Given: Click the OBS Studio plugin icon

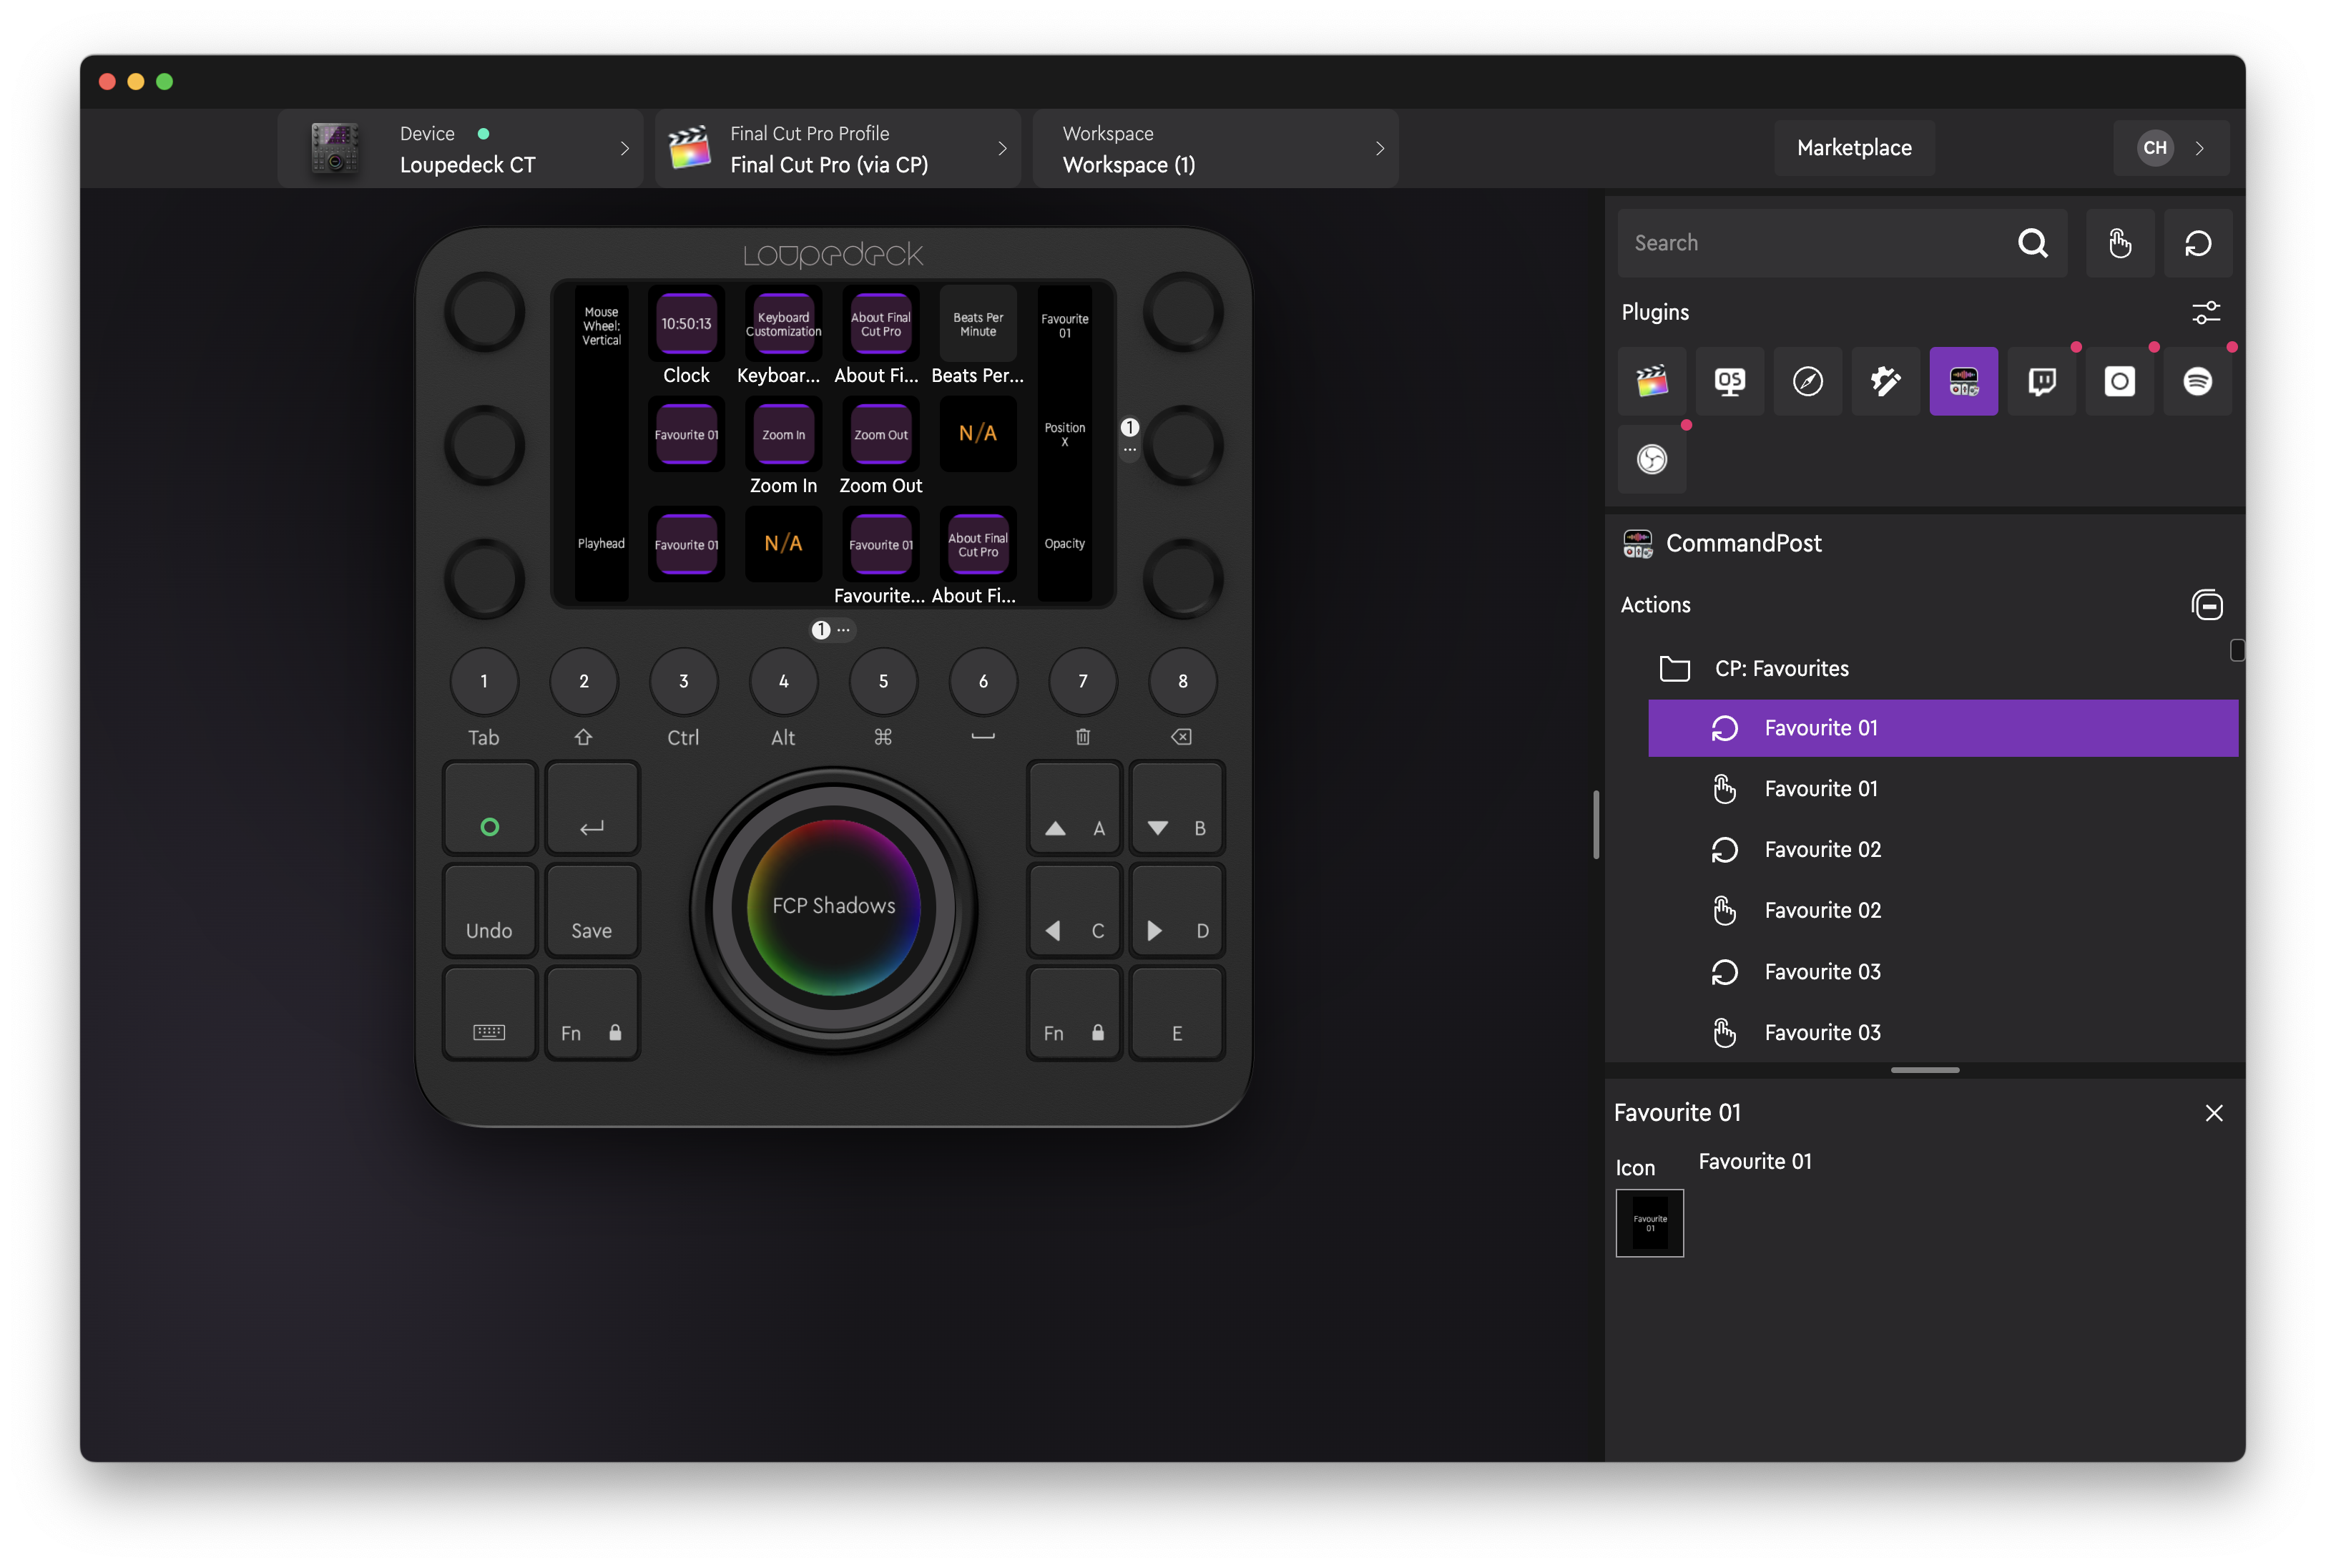Looking at the screenshot, I should [1652, 459].
